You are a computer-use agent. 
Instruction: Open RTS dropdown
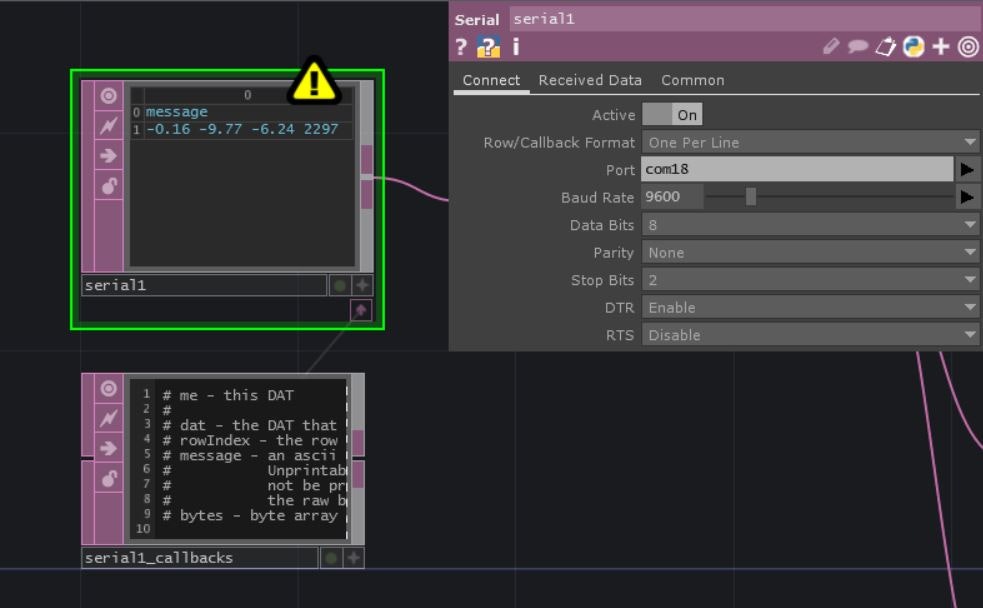pyautogui.click(x=810, y=335)
